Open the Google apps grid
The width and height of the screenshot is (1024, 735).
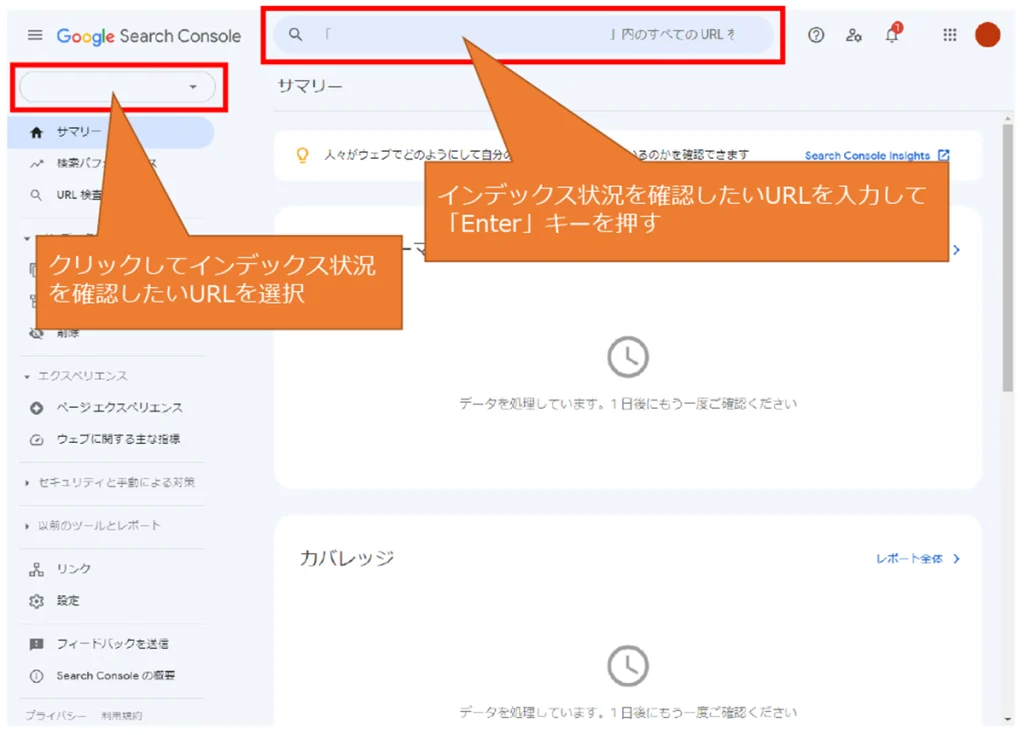point(950,35)
